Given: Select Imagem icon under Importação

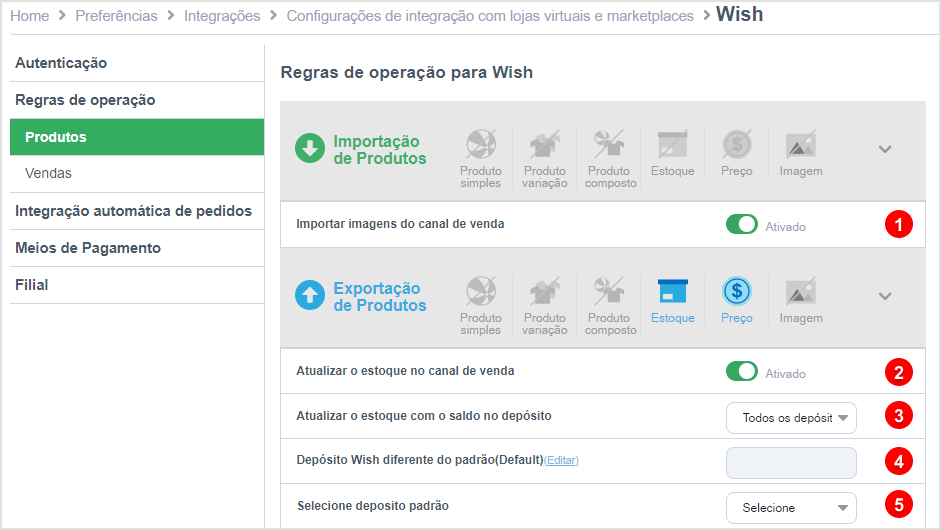Looking at the screenshot, I should [x=801, y=144].
